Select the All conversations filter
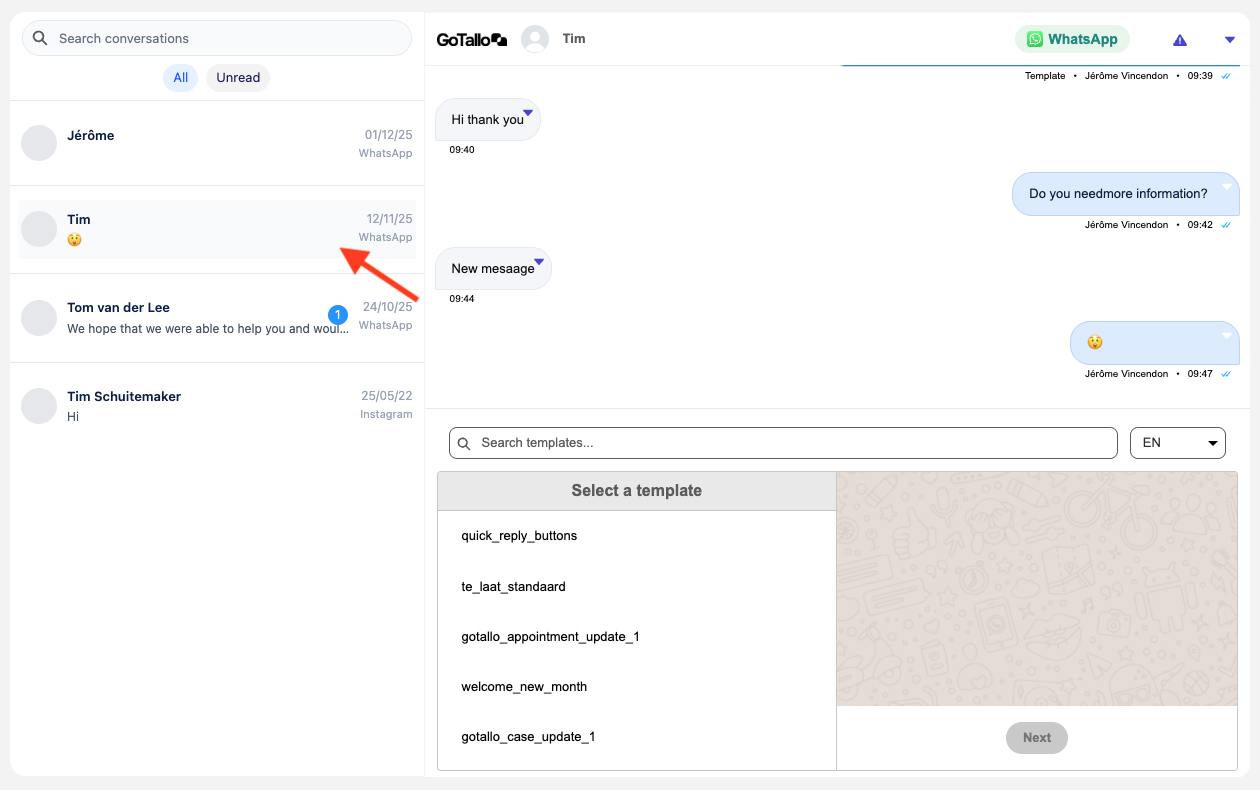This screenshot has height=790, width=1260. [x=180, y=78]
